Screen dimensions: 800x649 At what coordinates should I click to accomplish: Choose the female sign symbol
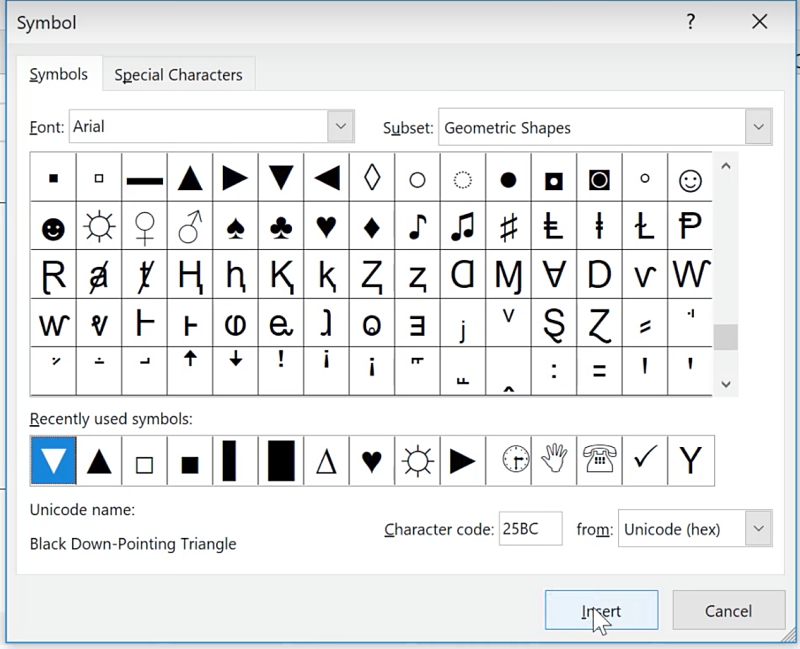tap(145, 227)
